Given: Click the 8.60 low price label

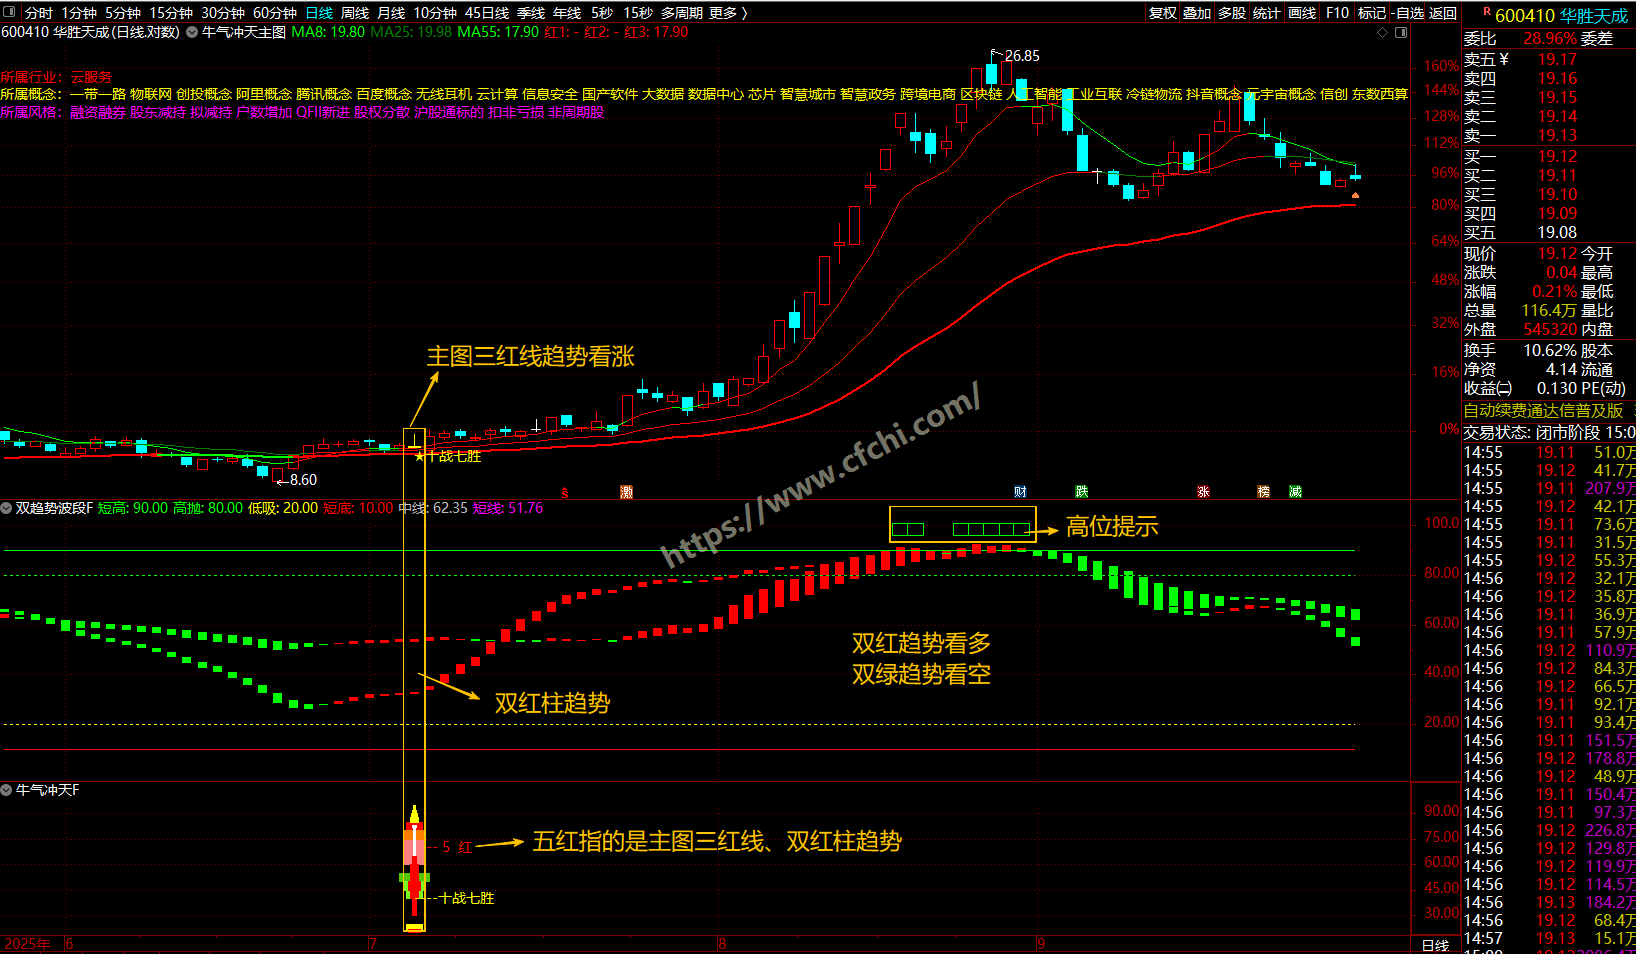Looking at the screenshot, I should tap(303, 480).
